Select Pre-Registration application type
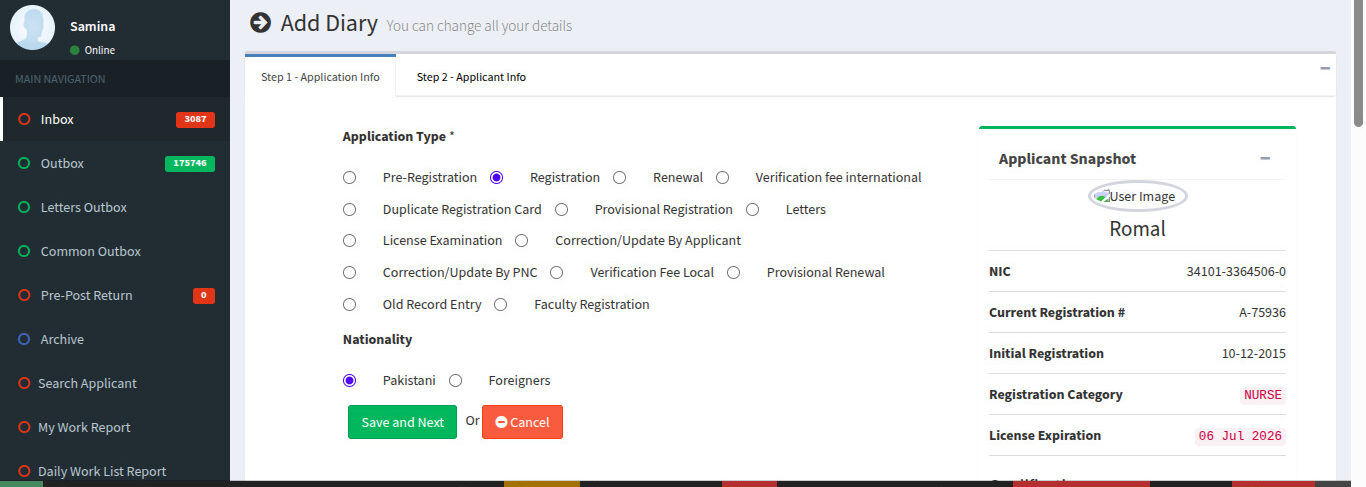This screenshot has height=487, width=1366. tap(349, 177)
